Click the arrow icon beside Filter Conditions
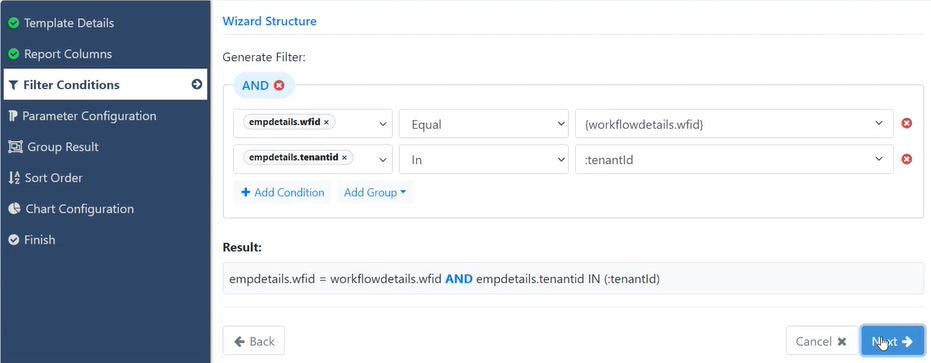The width and height of the screenshot is (931, 363). pos(197,84)
